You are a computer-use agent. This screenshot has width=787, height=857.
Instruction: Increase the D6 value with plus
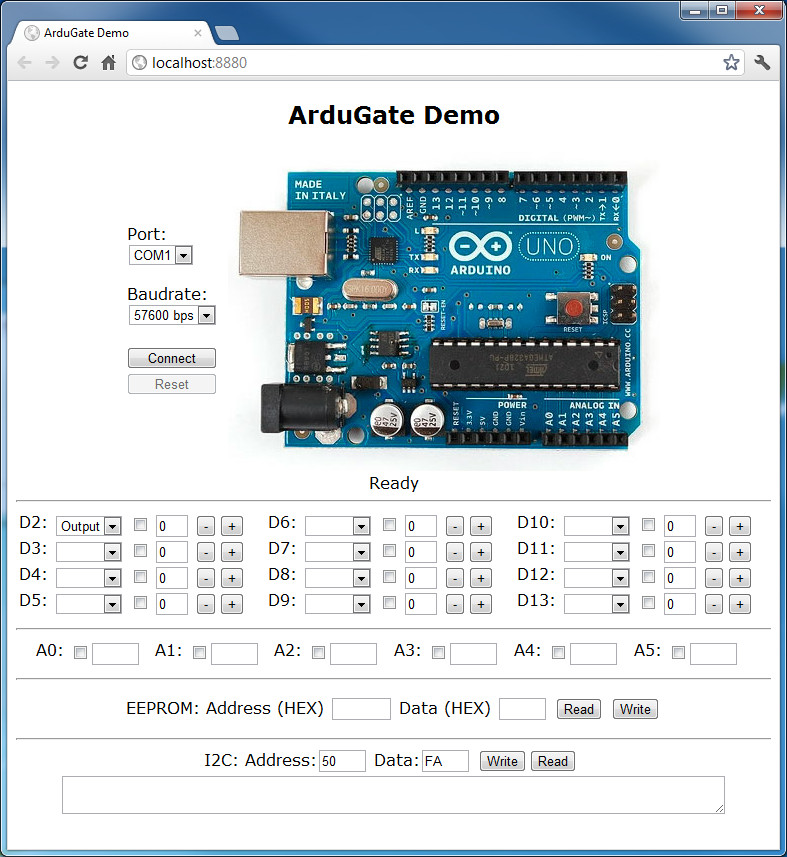(481, 526)
